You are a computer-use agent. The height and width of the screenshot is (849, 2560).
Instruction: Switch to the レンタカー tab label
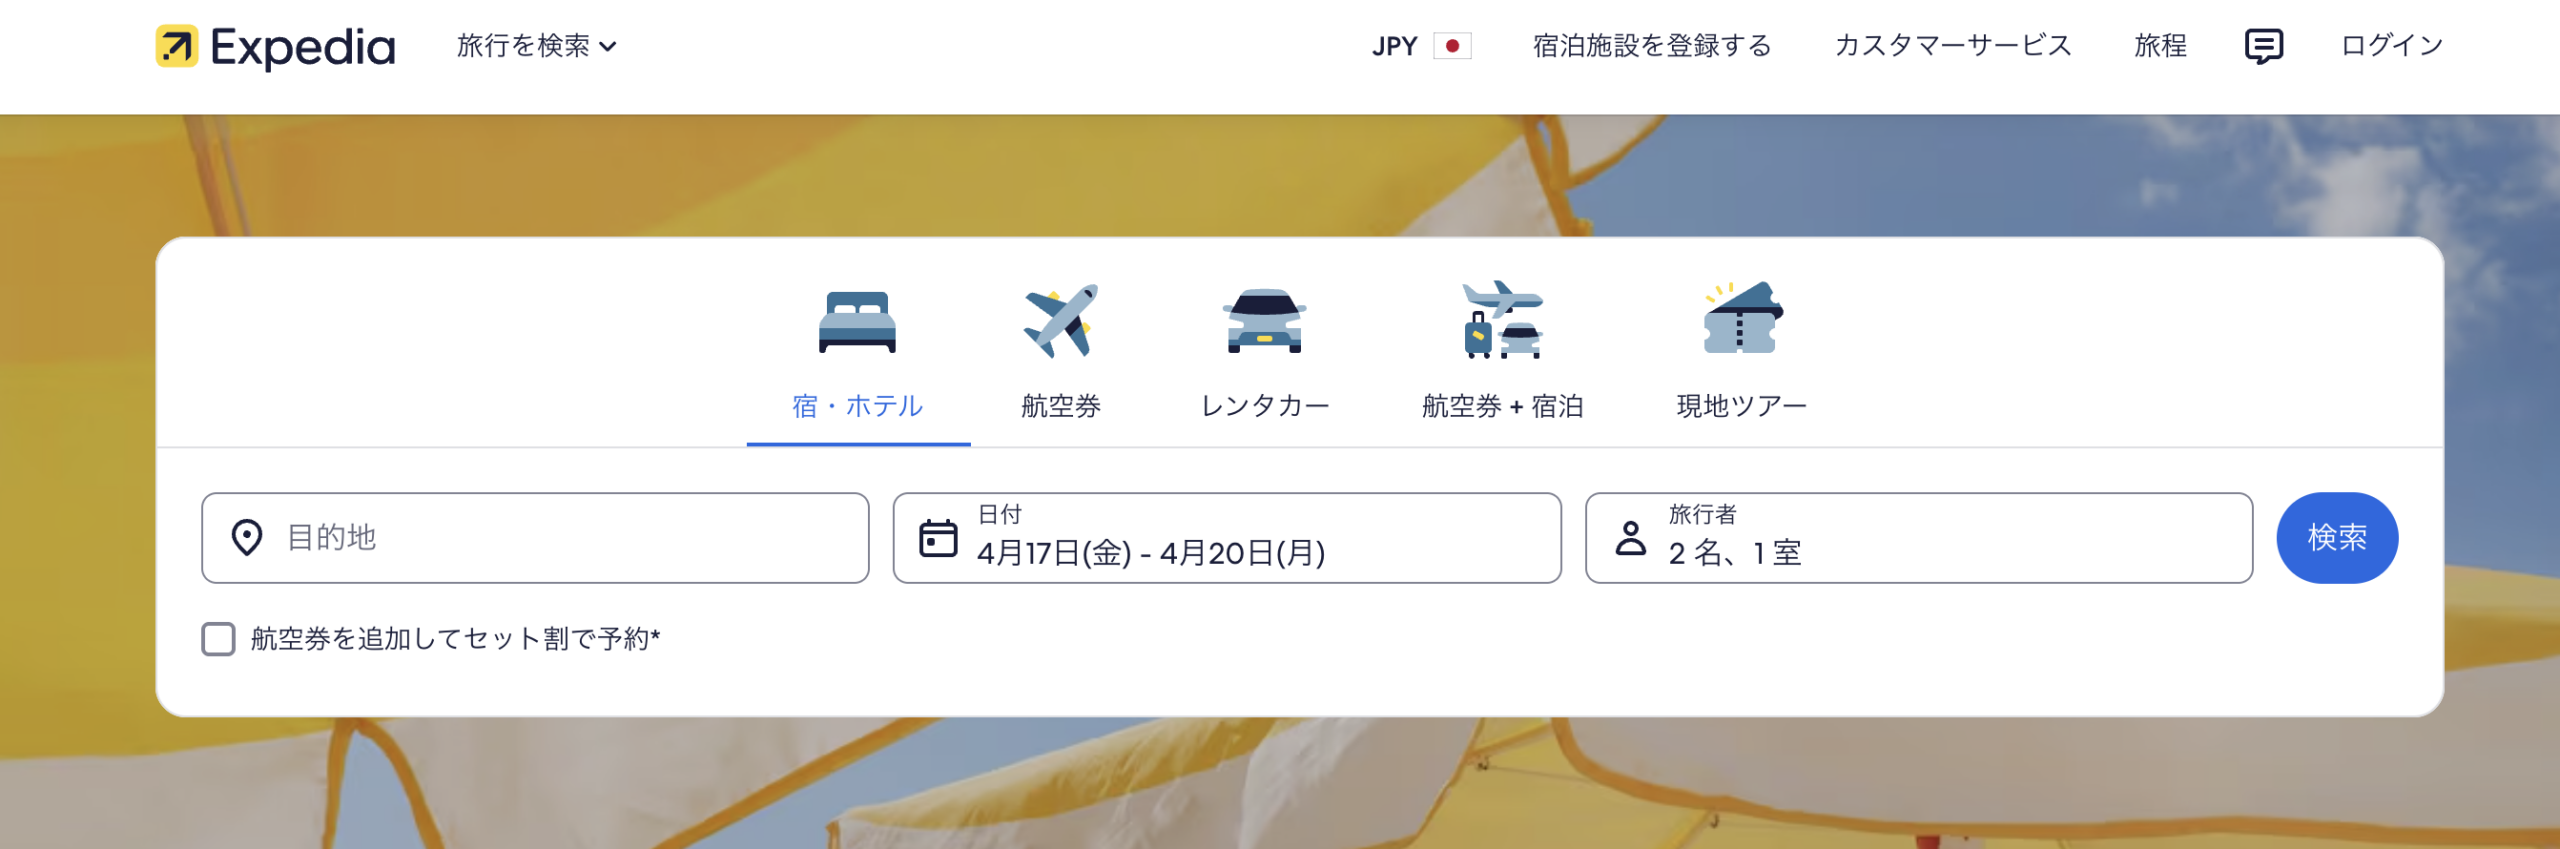tap(1264, 406)
